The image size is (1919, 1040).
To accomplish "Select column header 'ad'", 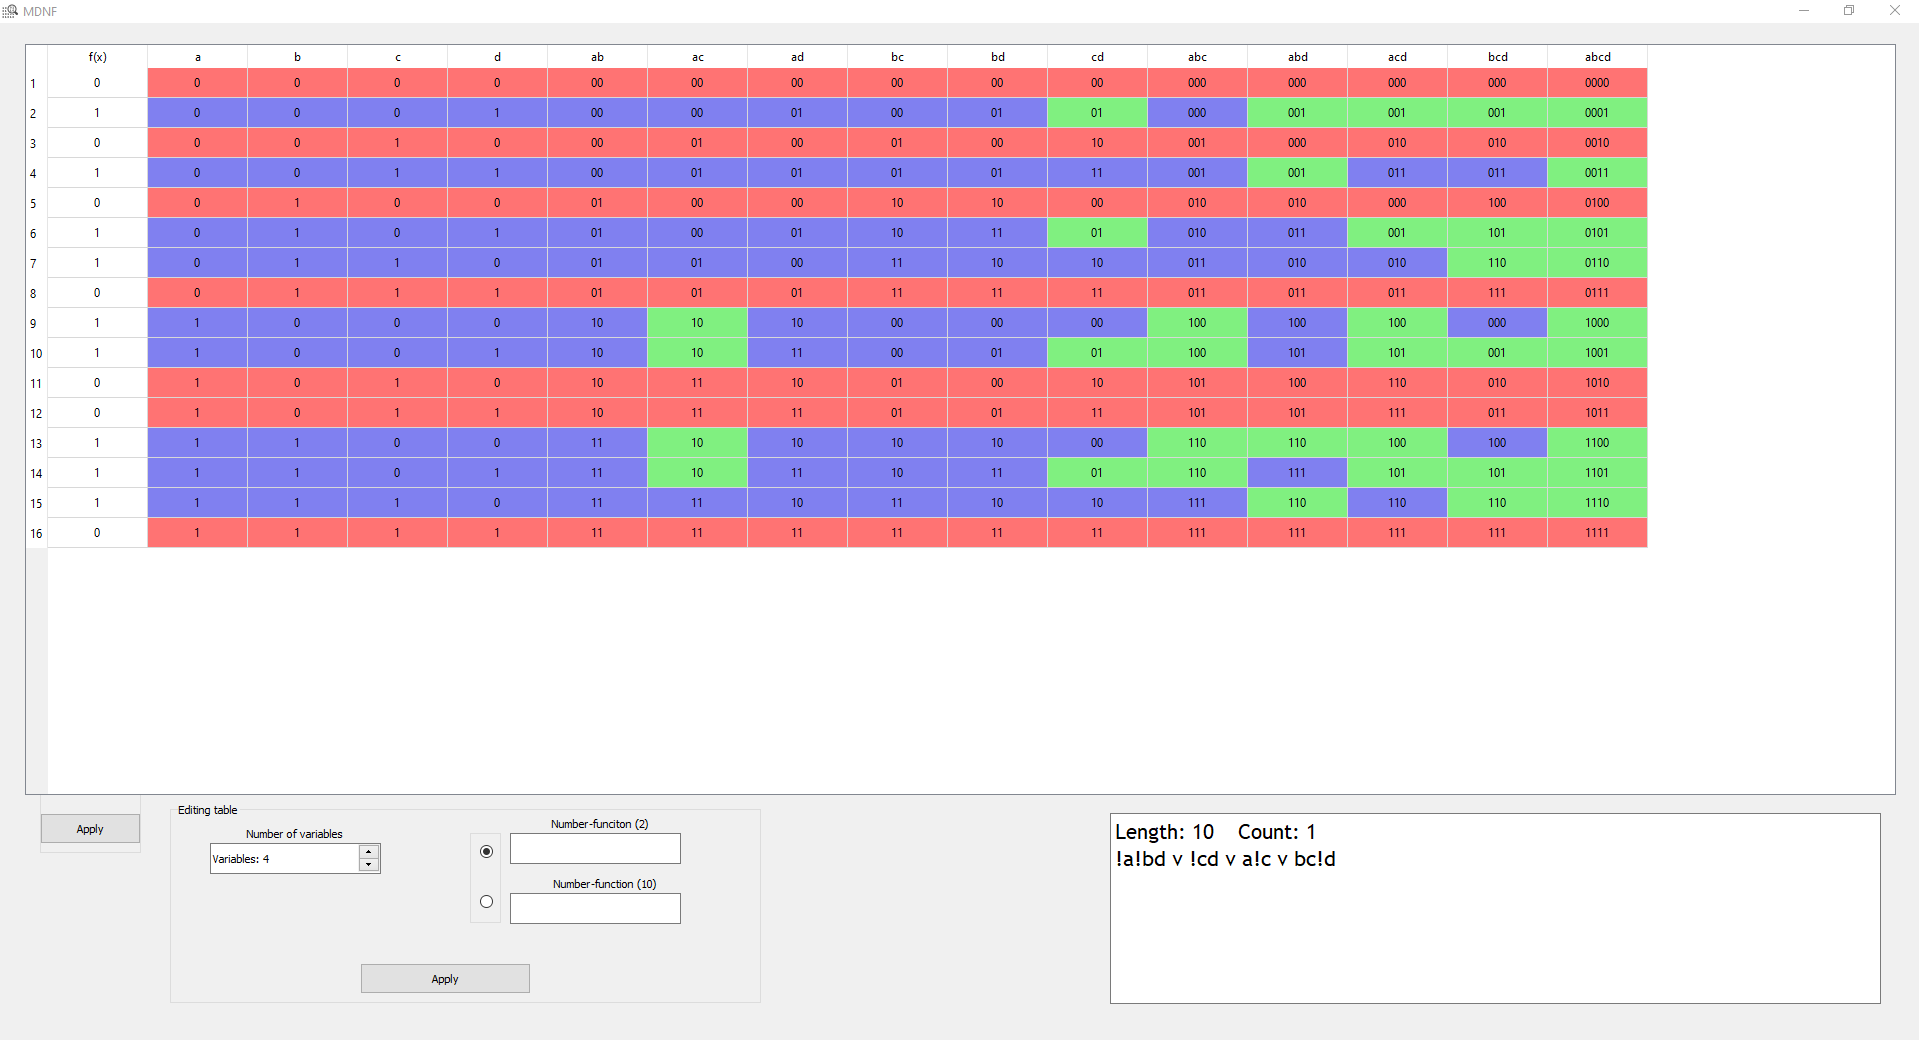I will (797, 57).
